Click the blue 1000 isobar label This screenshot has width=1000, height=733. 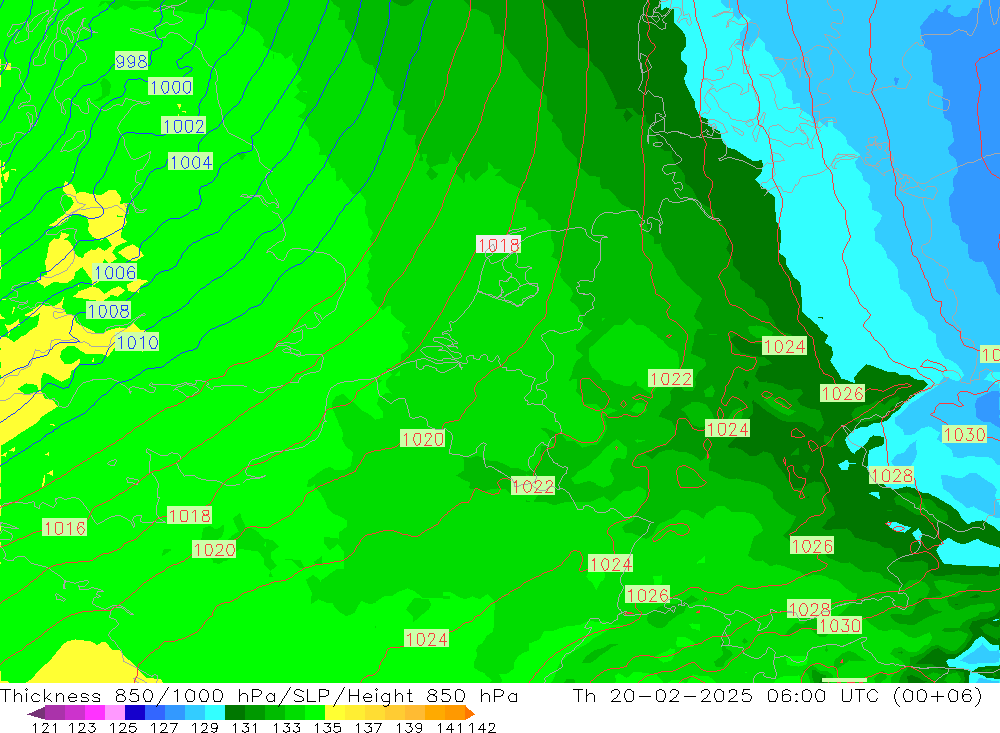click(x=170, y=87)
